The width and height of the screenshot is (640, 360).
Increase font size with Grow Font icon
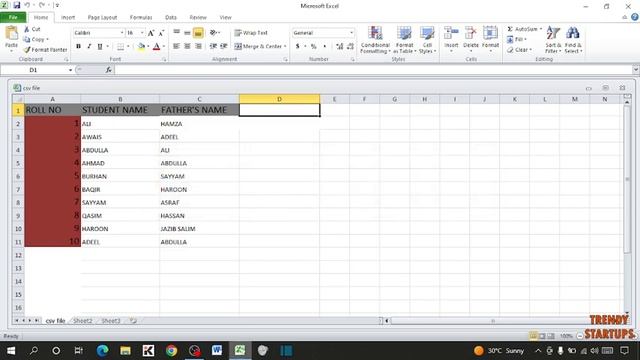(151, 33)
